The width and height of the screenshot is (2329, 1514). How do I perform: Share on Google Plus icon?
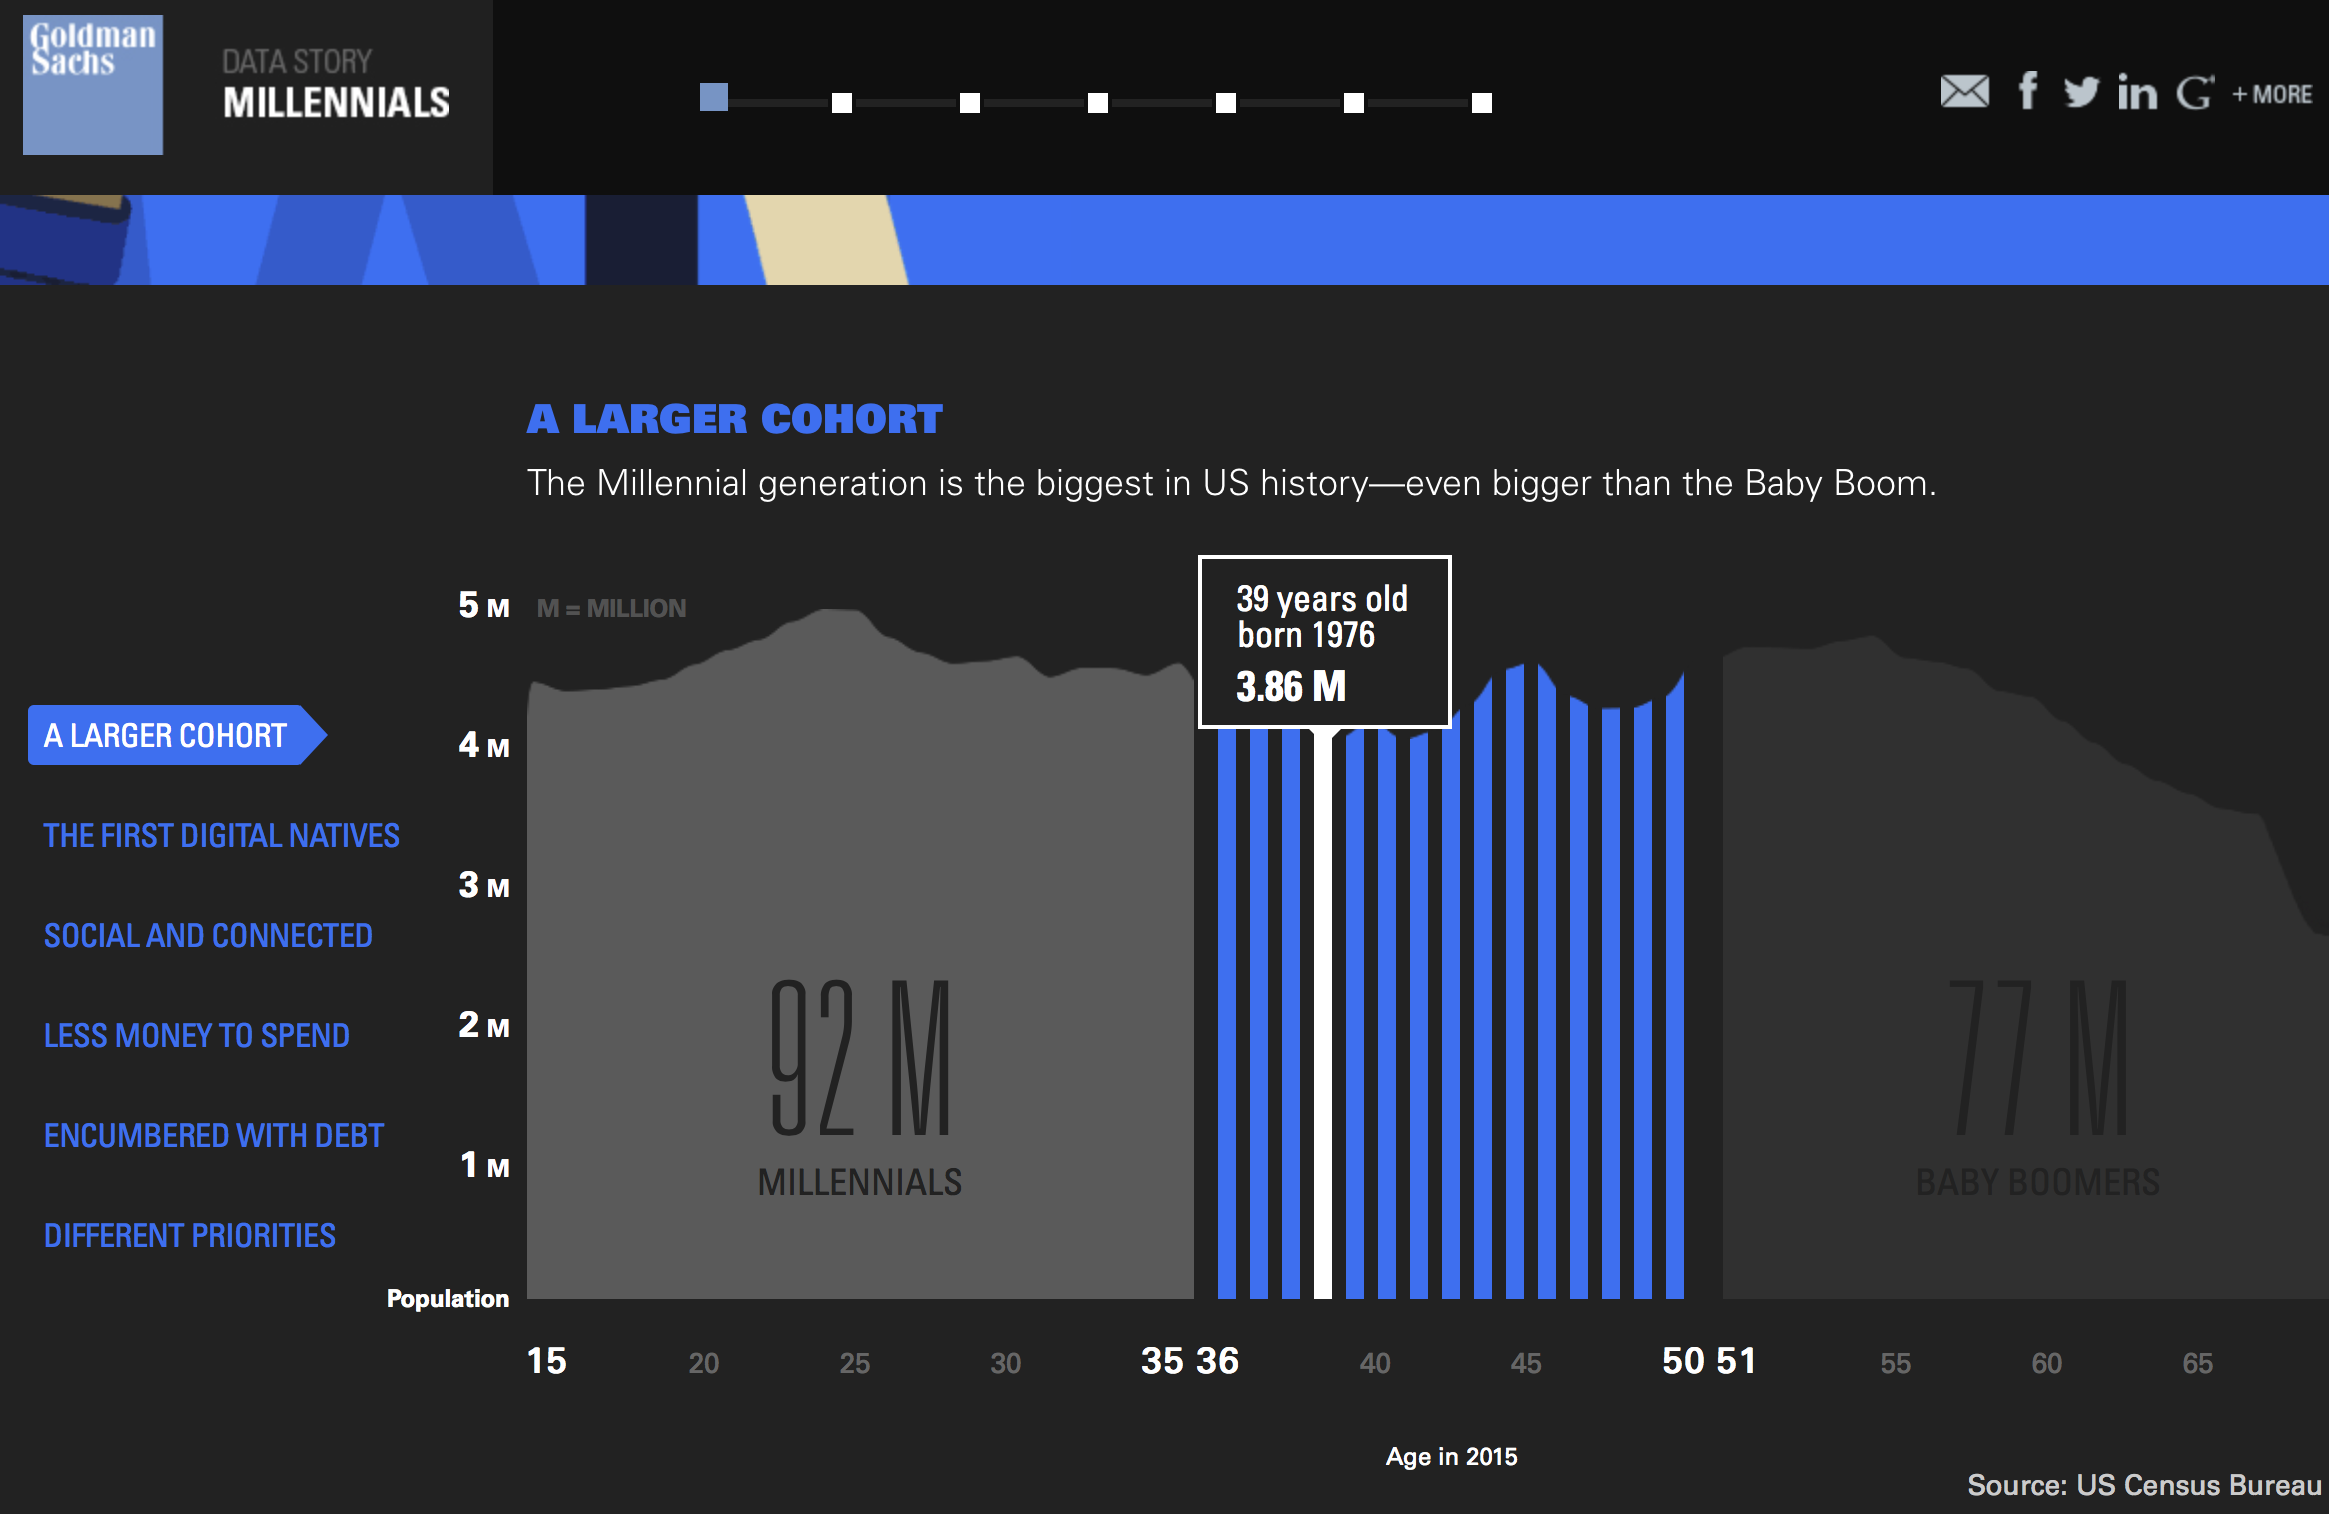(x=2195, y=92)
